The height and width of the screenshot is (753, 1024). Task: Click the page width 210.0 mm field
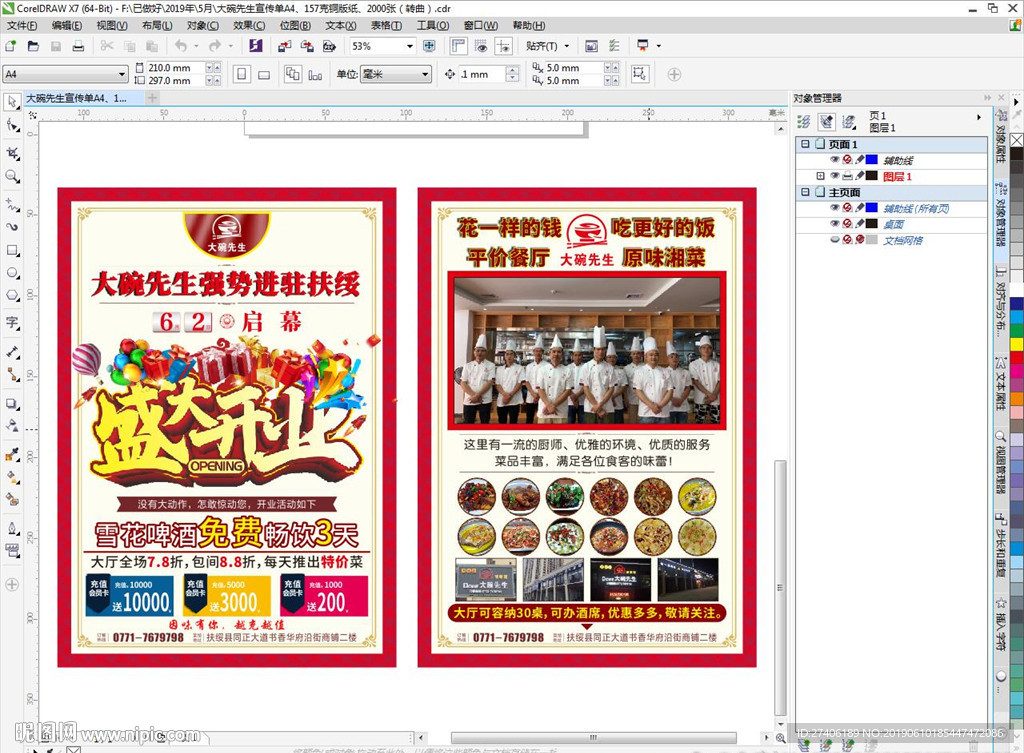pyautogui.click(x=175, y=67)
